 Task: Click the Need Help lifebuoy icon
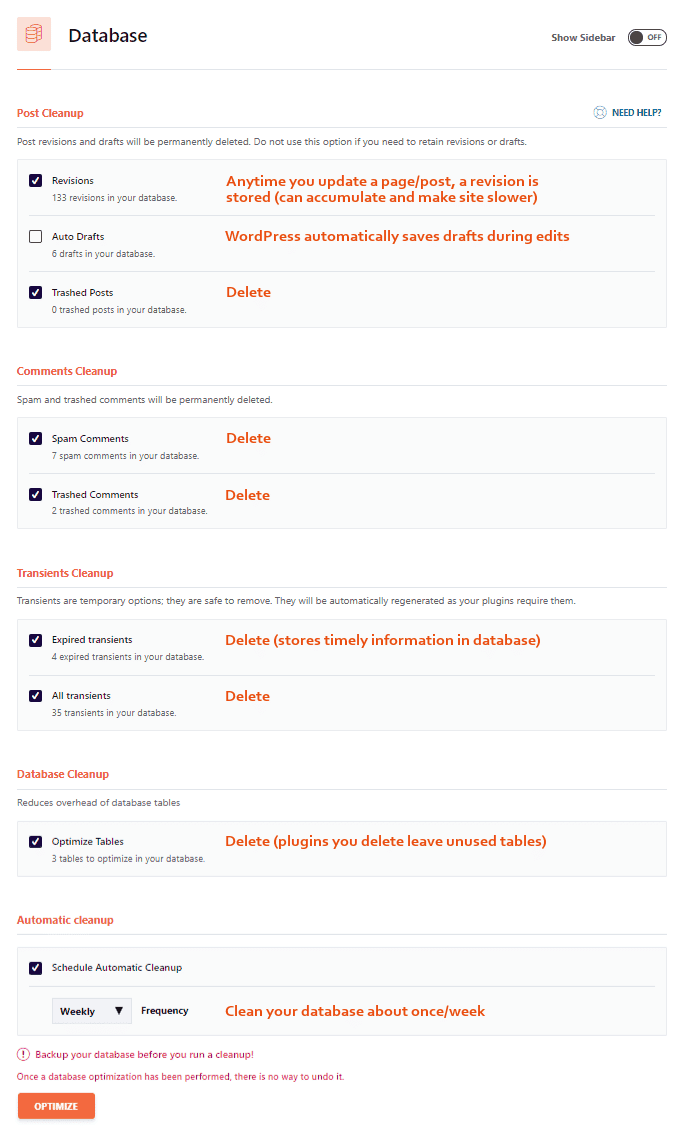600,113
